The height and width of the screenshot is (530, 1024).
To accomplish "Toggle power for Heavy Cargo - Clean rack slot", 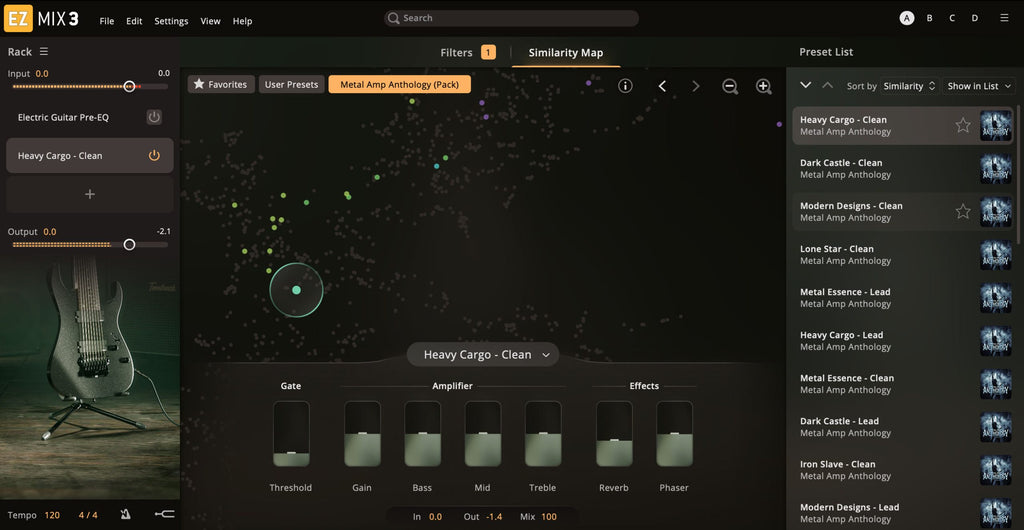I will (153, 155).
